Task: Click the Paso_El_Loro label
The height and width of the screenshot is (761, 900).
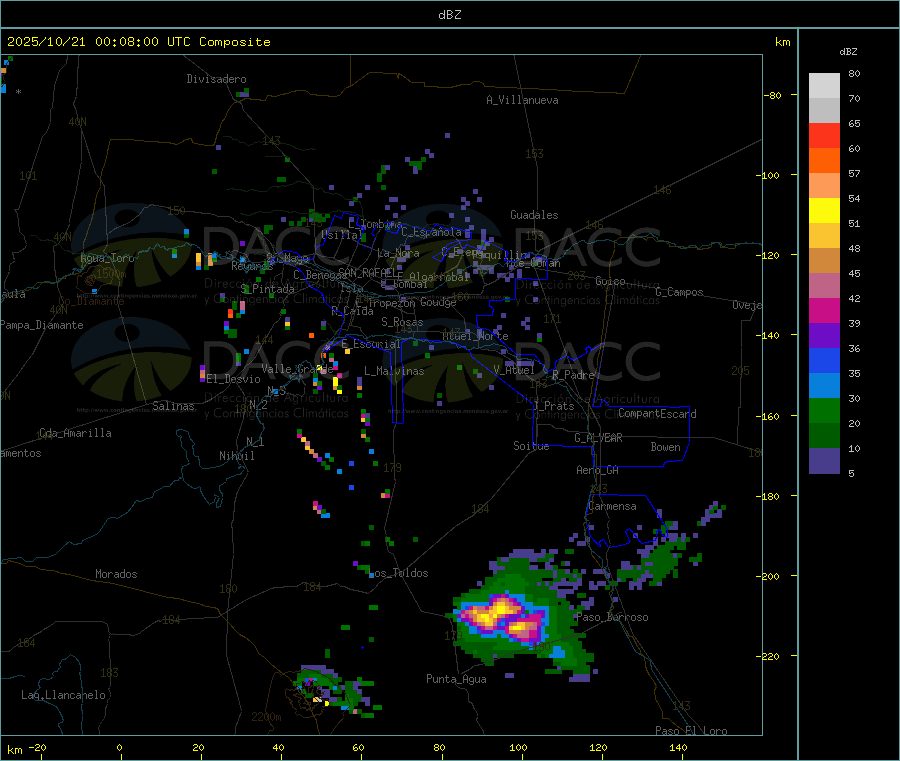Action: [x=692, y=731]
